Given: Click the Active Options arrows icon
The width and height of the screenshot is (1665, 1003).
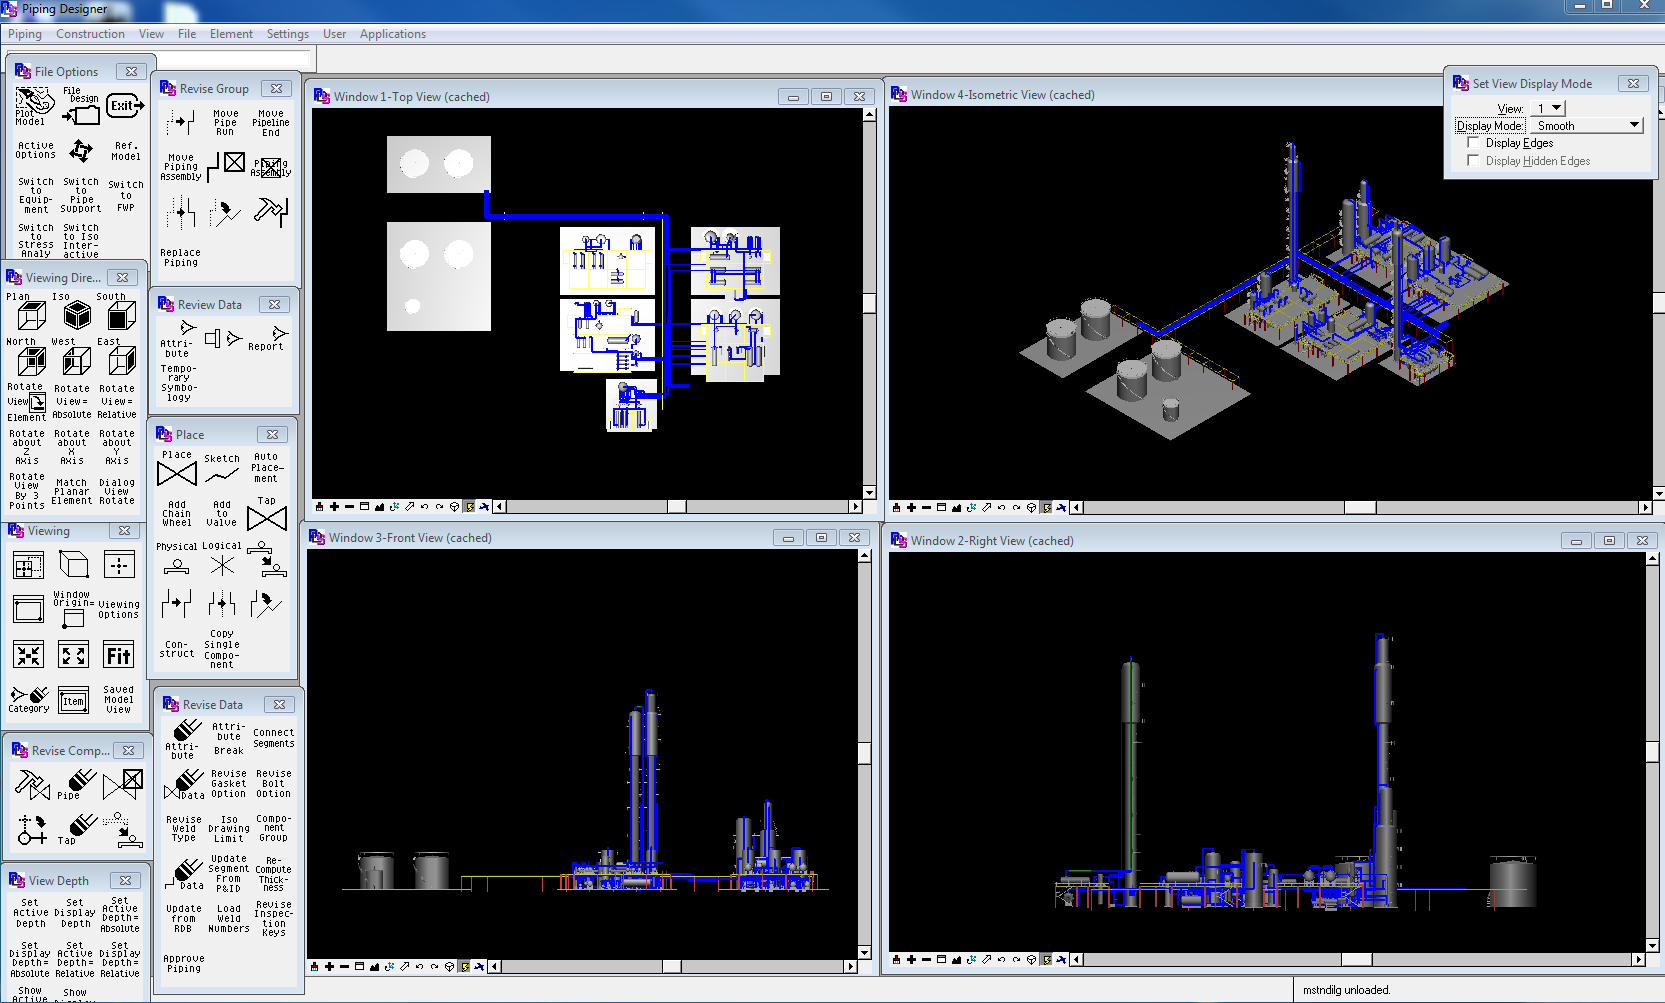Looking at the screenshot, I should (81, 151).
